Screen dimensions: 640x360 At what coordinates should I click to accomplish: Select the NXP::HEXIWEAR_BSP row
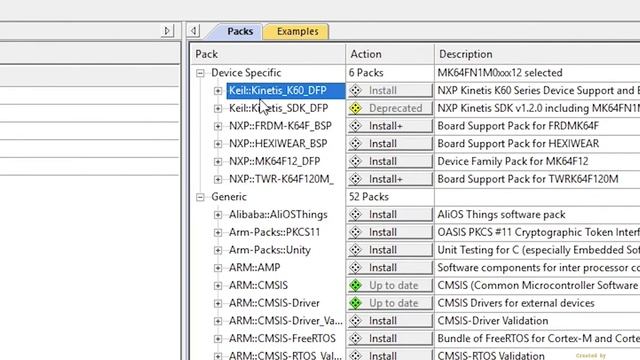point(278,144)
